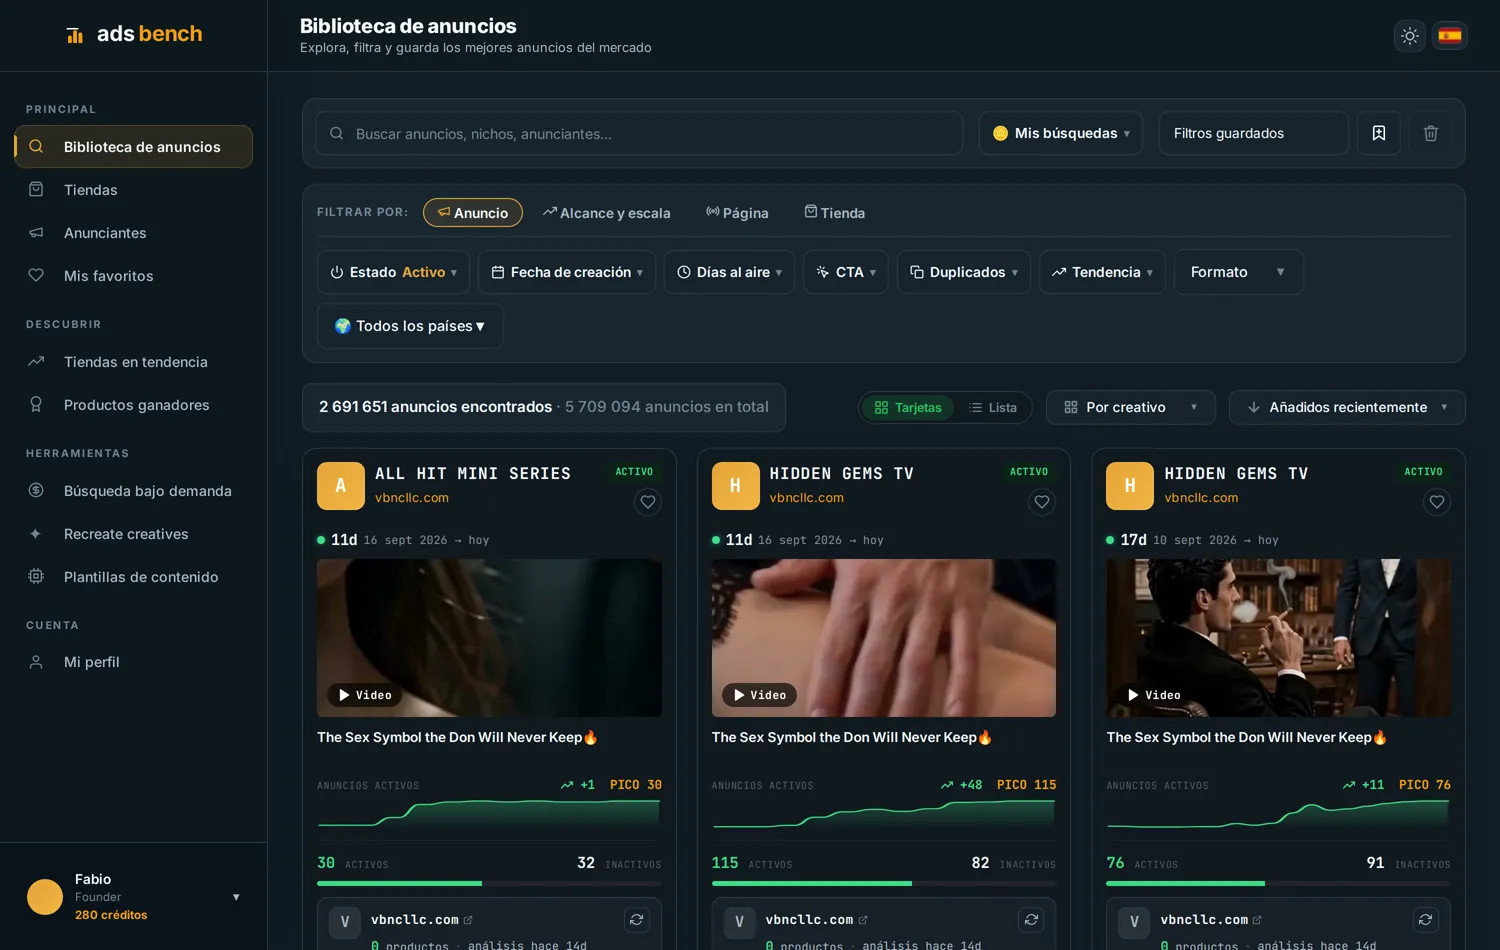1500x950 pixels.
Task: Switch to the Tienda filter tab
Action: [x=835, y=212]
